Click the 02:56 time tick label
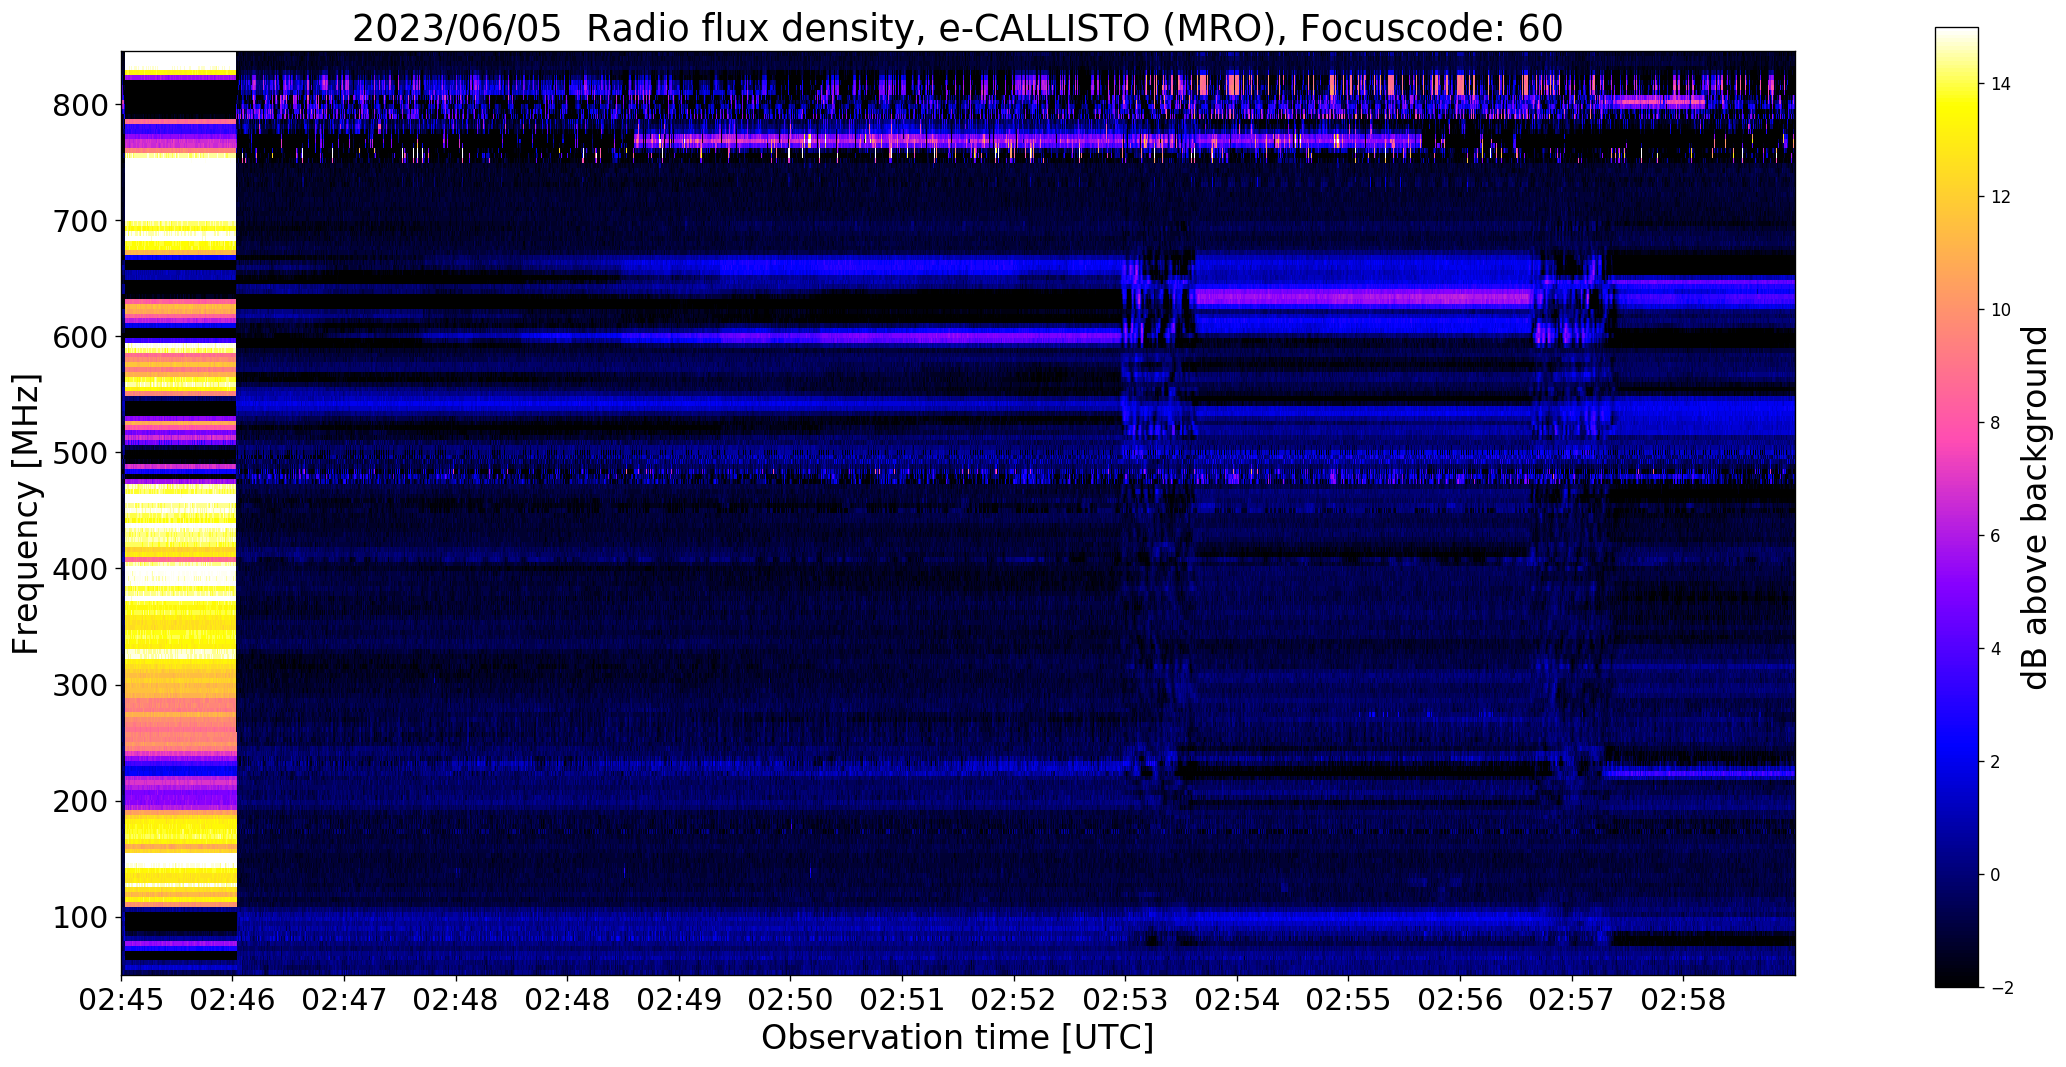 (x=1460, y=1000)
